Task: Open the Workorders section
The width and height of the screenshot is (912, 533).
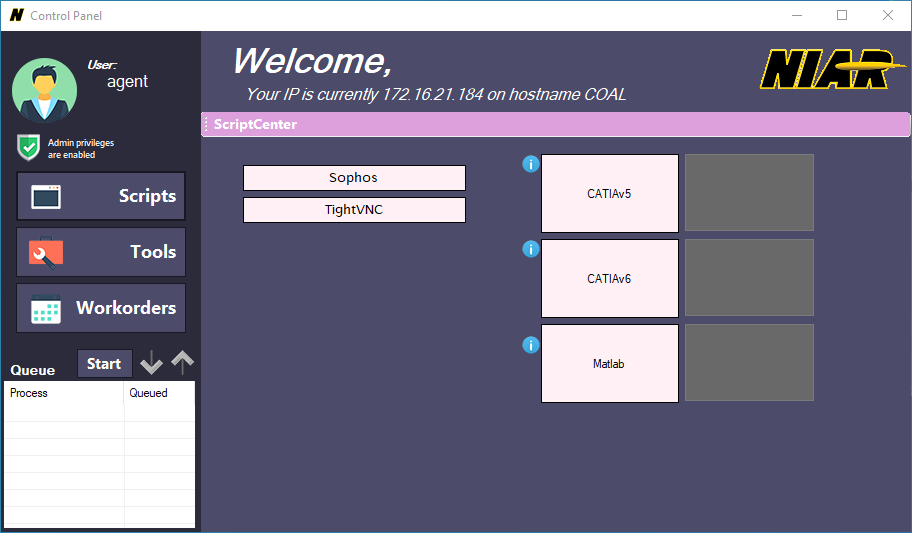Action: 101,308
